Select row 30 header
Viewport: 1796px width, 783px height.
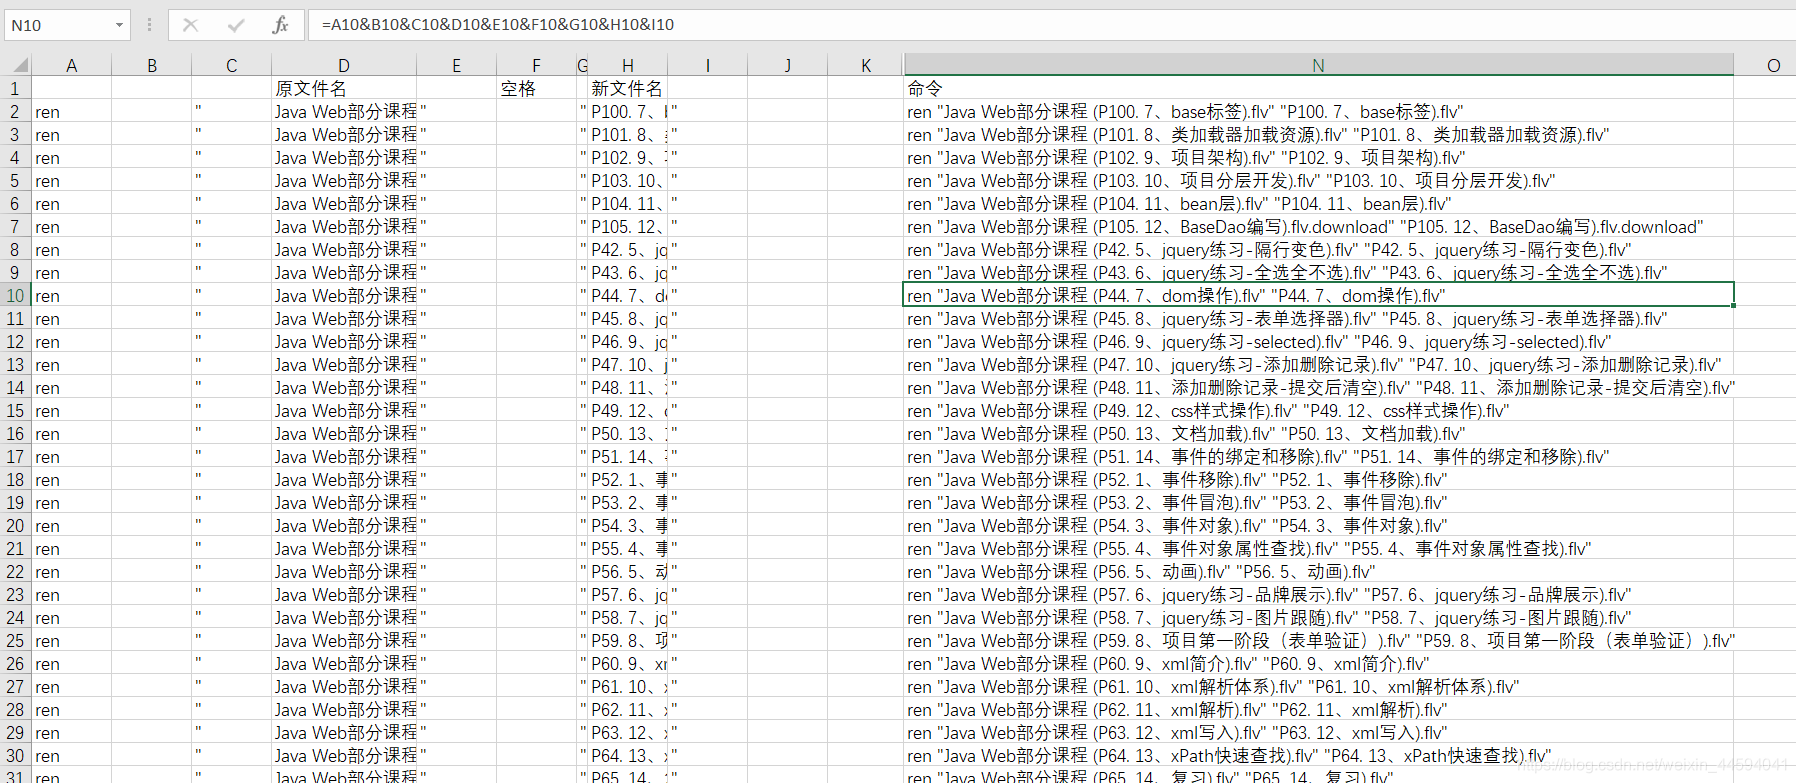(x=15, y=756)
